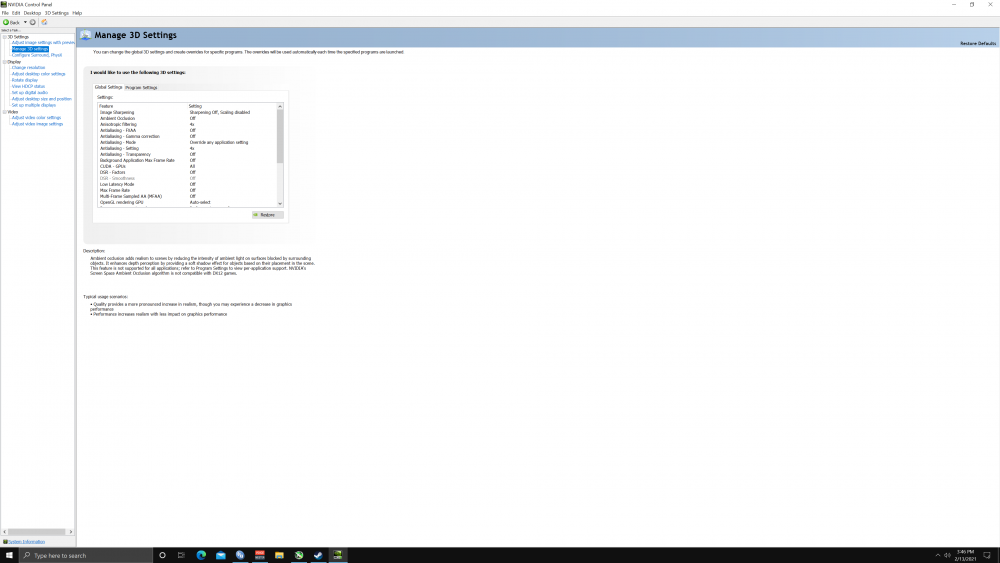The height and width of the screenshot is (563, 1000).
Task: Open the 3D Settings menu
Action: [x=56, y=13]
